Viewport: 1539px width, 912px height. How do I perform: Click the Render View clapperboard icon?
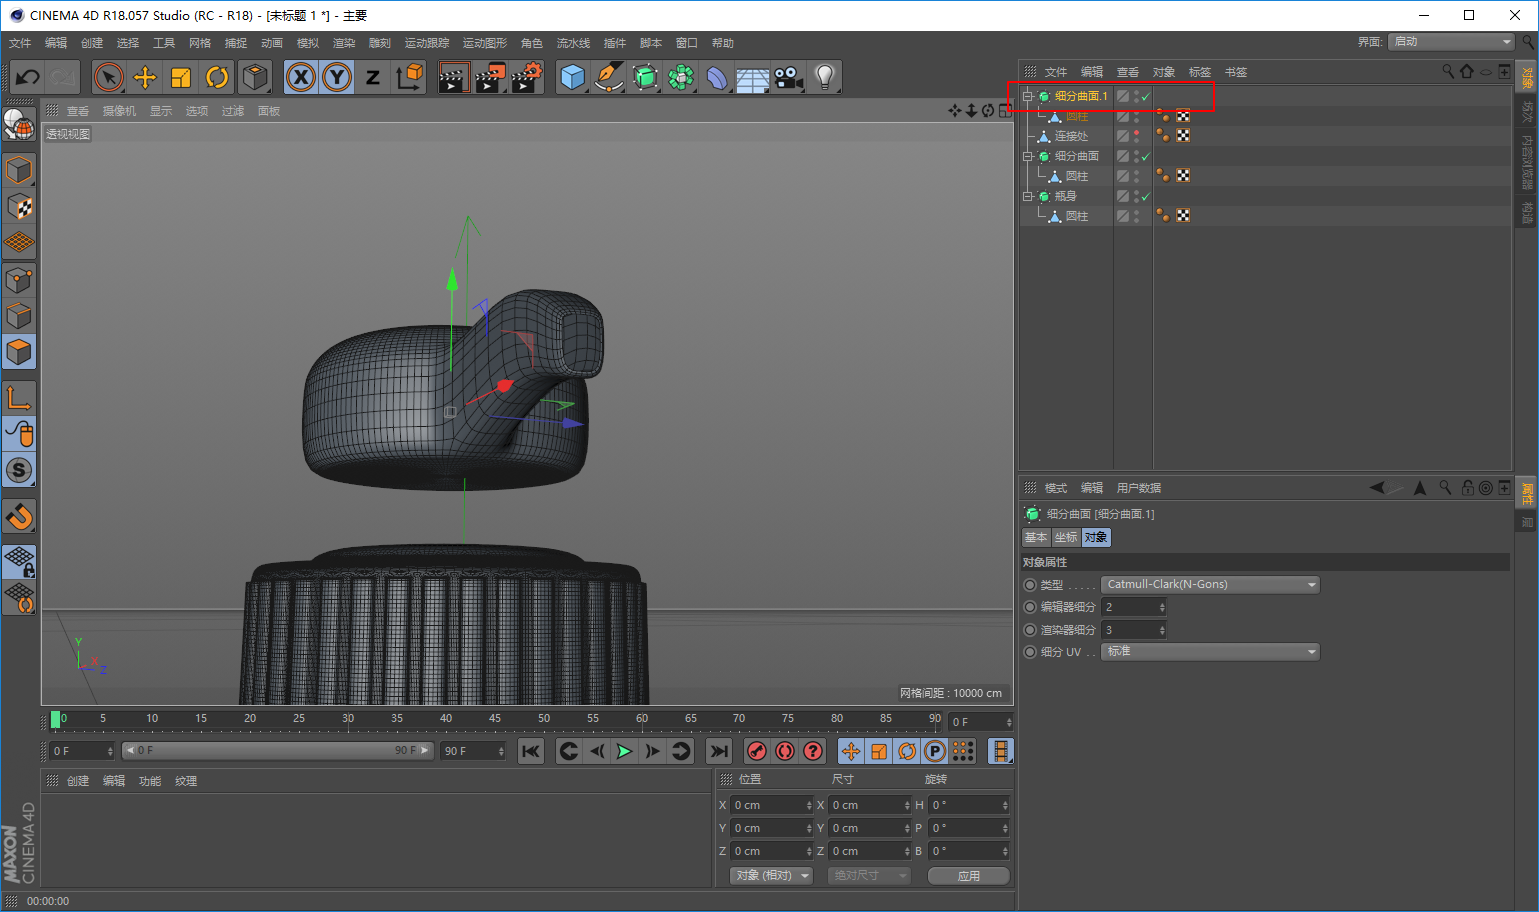(x=454, y=77)
